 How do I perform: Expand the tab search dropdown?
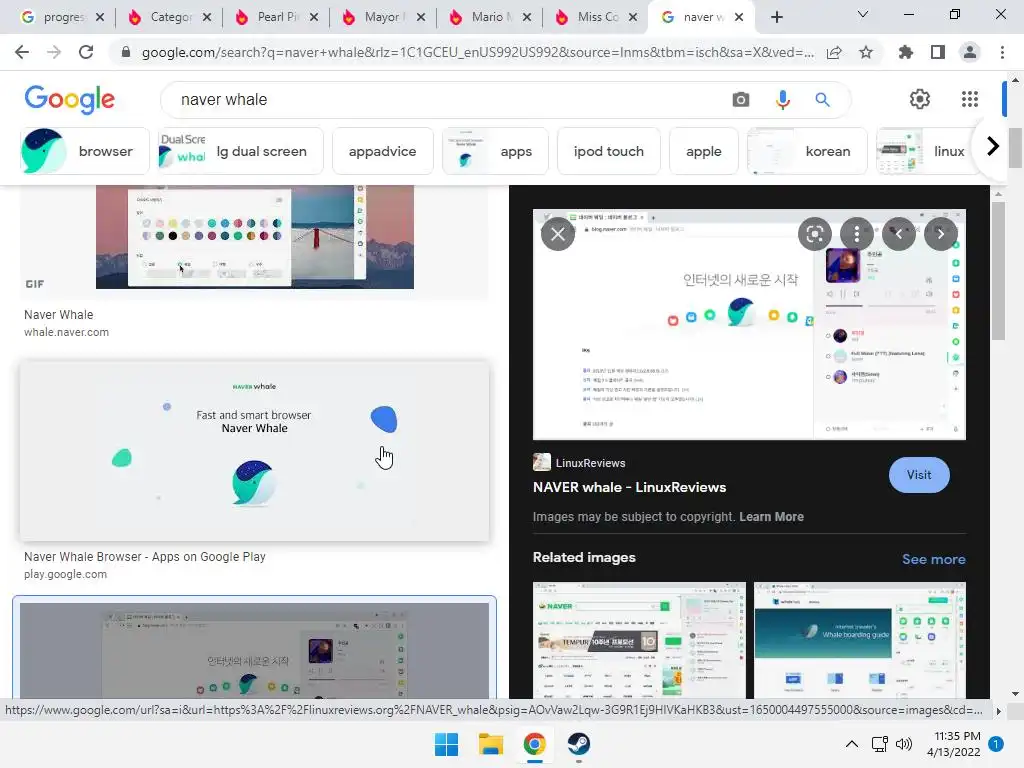pyautogui.click(x=863, y=14)
